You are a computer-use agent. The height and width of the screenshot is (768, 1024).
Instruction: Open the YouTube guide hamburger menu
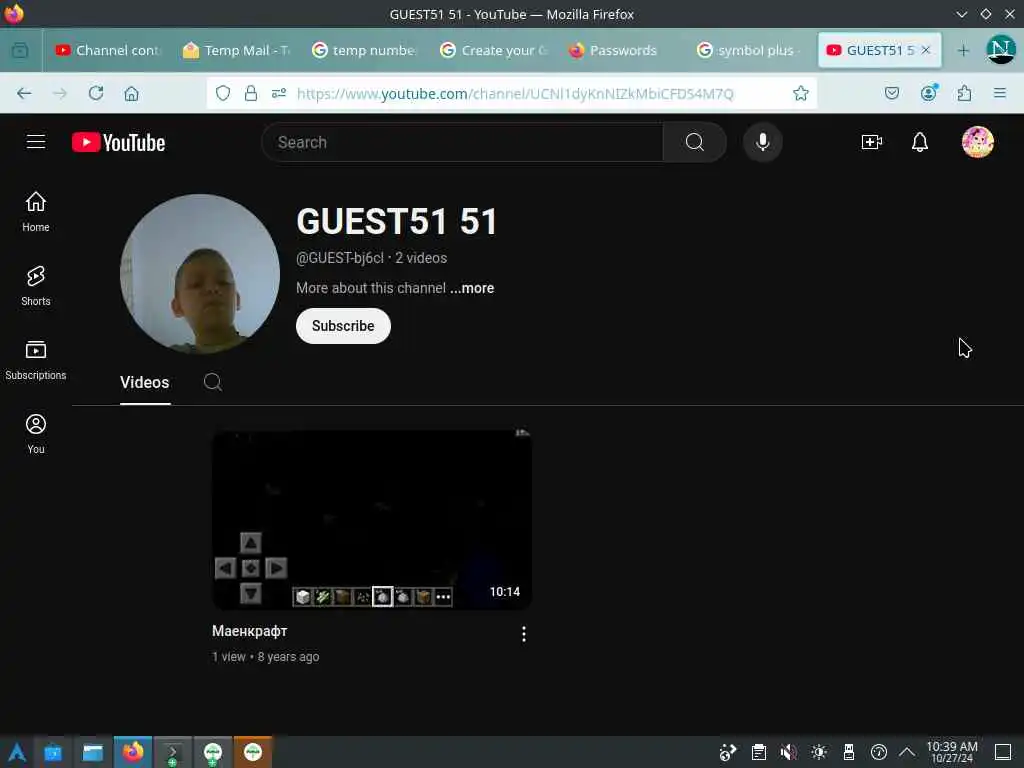tap(36, 142)
